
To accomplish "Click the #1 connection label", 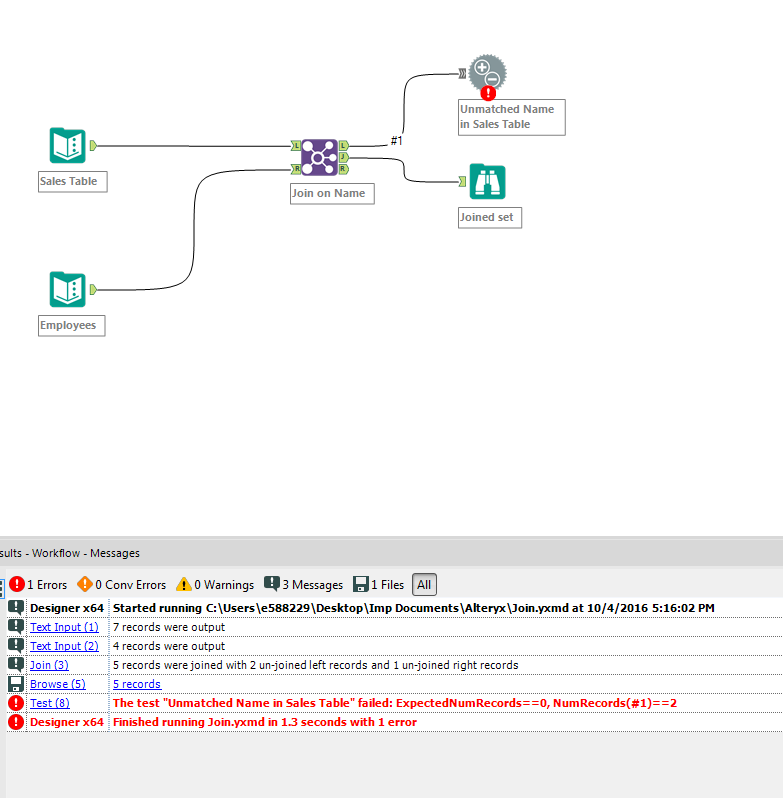I will (397, 140).
